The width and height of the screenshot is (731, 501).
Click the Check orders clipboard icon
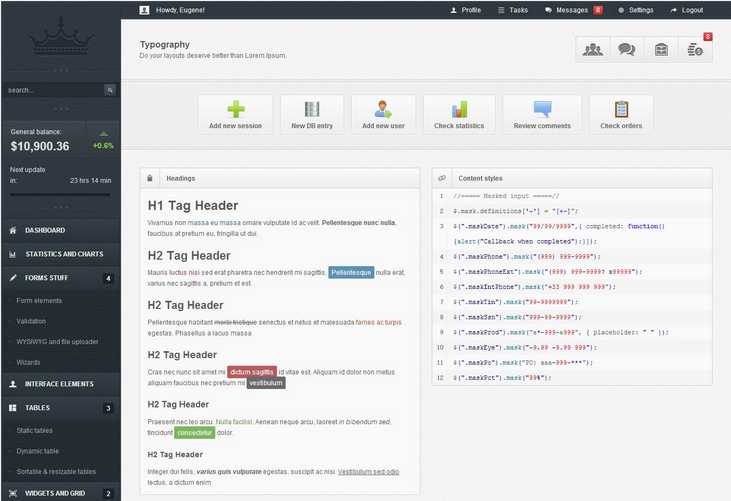[621, 109]
